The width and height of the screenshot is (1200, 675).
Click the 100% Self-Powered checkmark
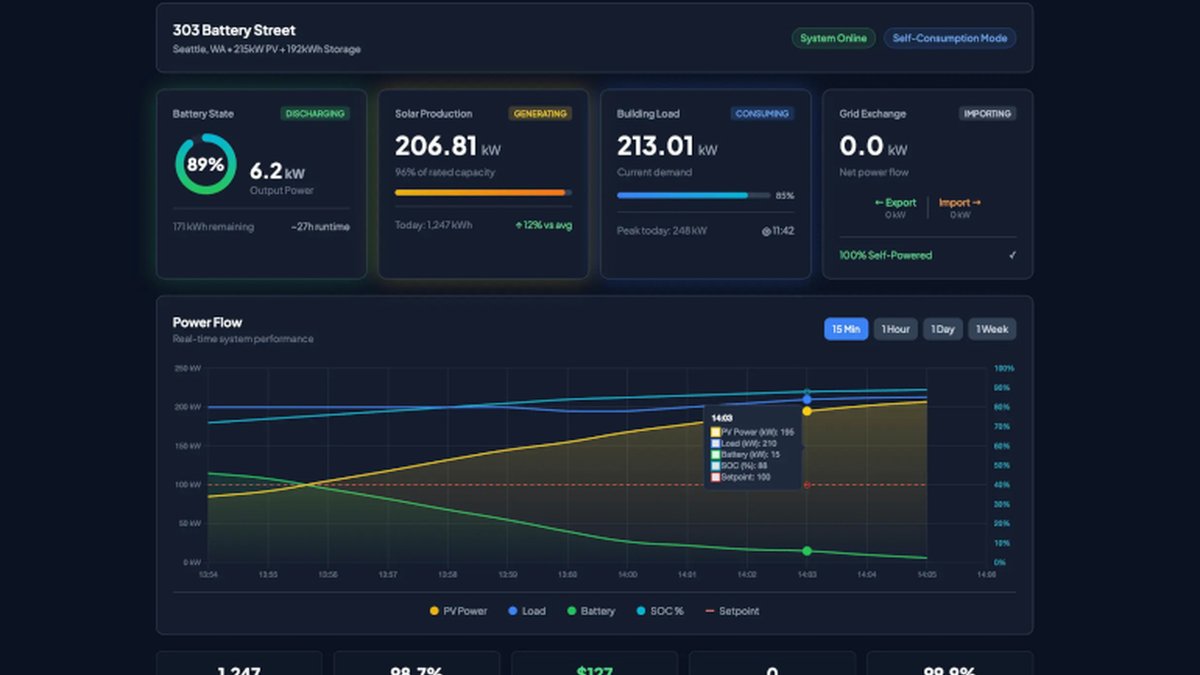pyautogui.click(x=1012, y=255)
